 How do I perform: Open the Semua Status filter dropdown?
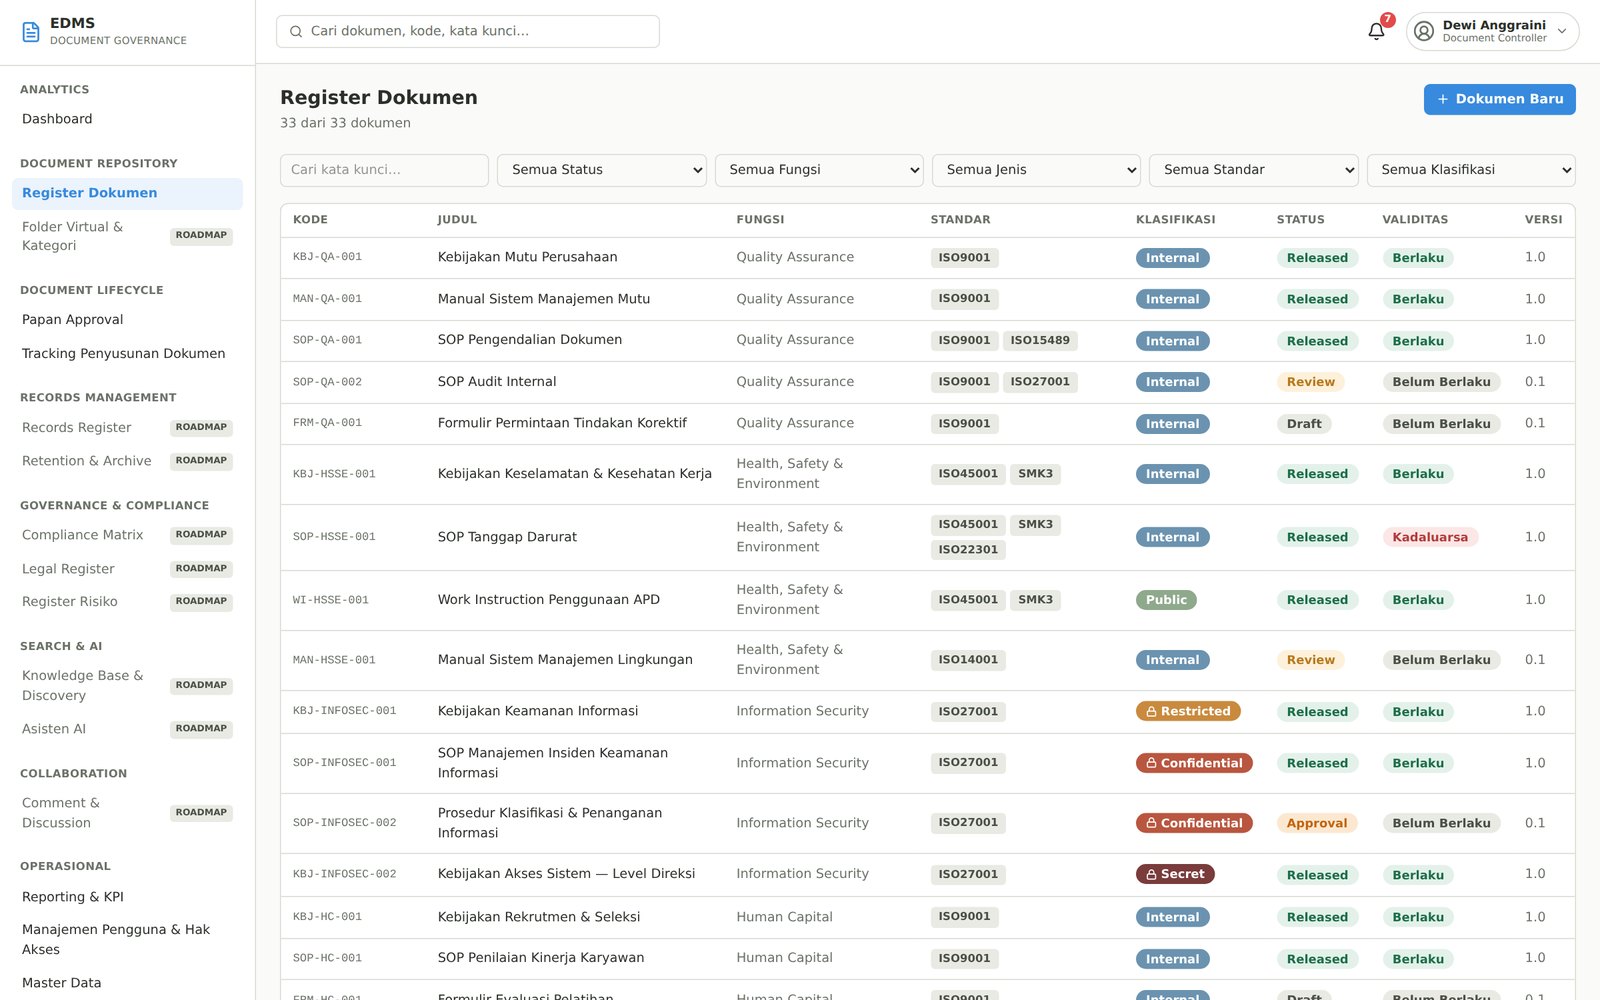click(602, 170)
